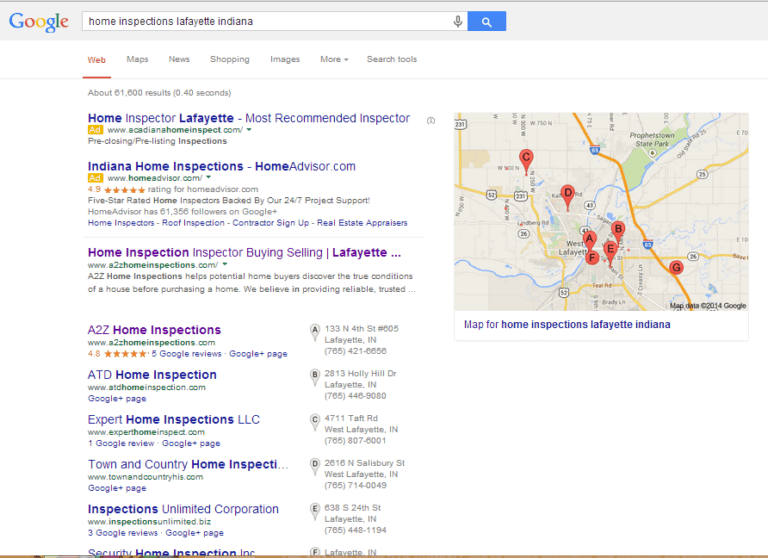Click the Roof Inspection sitelink
The width and height of the screenshot is (768, 558).
193,223
